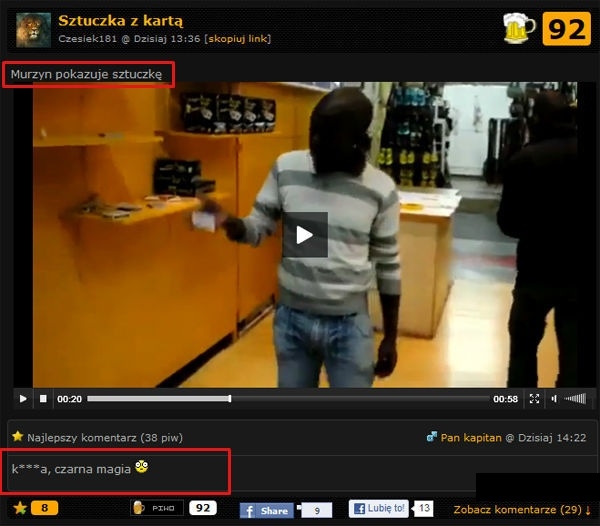Click the stop button in player controls
The image size is (600, 526).
[x=43, y=399]
